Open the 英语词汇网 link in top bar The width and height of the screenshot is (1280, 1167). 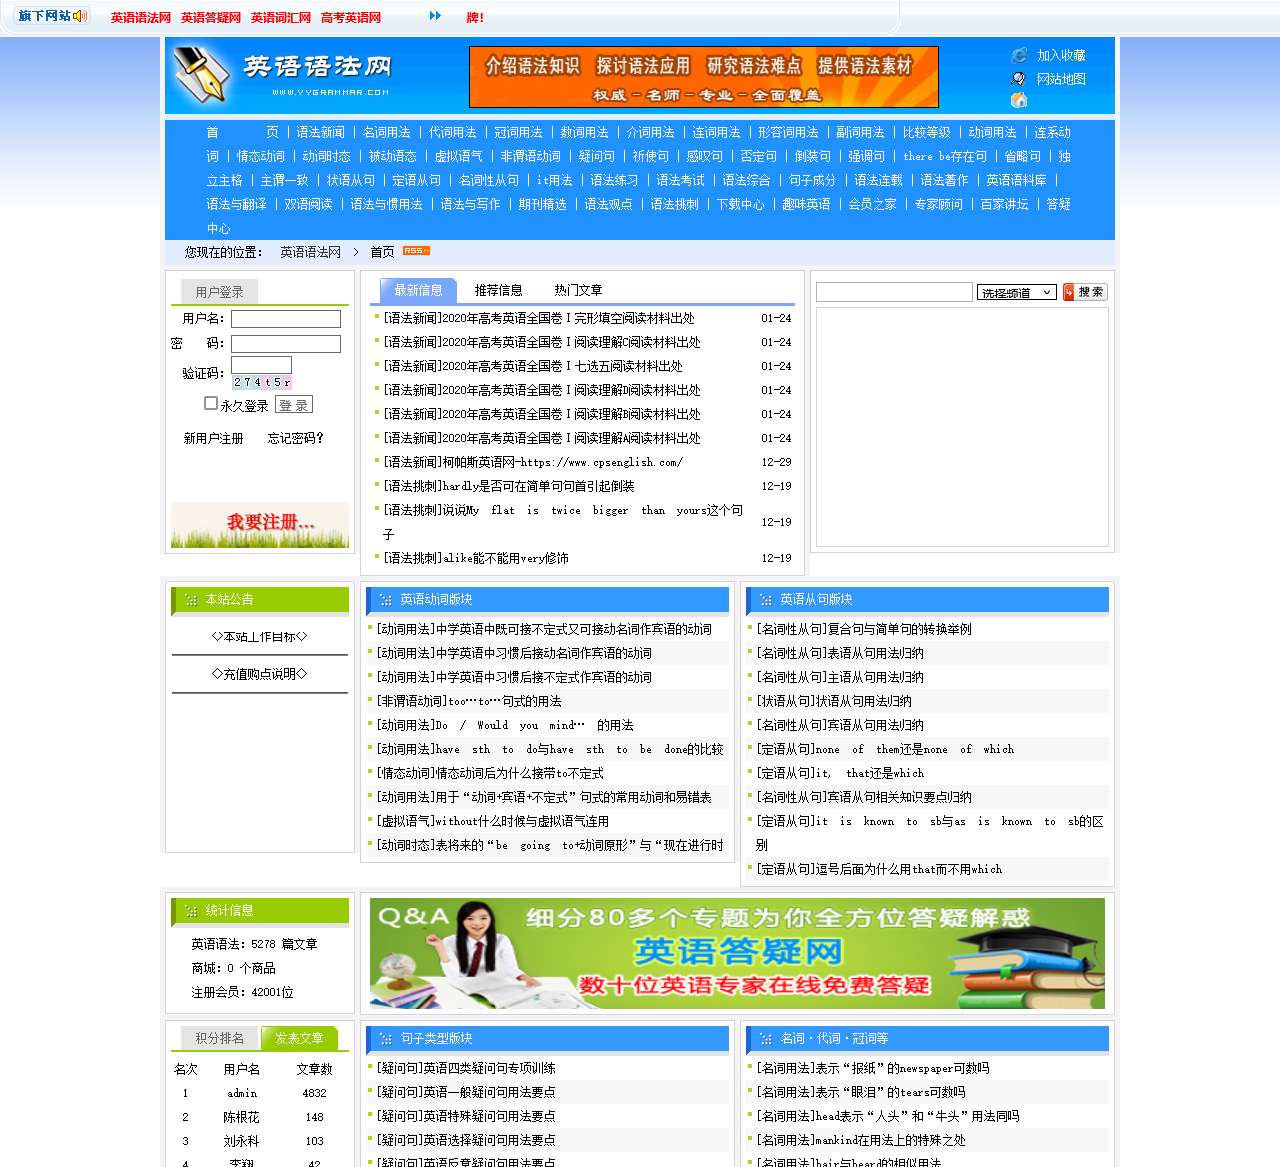281,17
